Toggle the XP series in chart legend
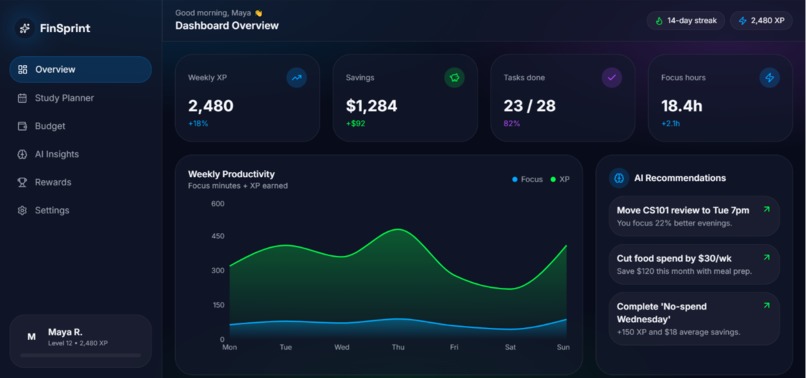Image resolution: width=806 pixels, height=378 pixels. 560,179
